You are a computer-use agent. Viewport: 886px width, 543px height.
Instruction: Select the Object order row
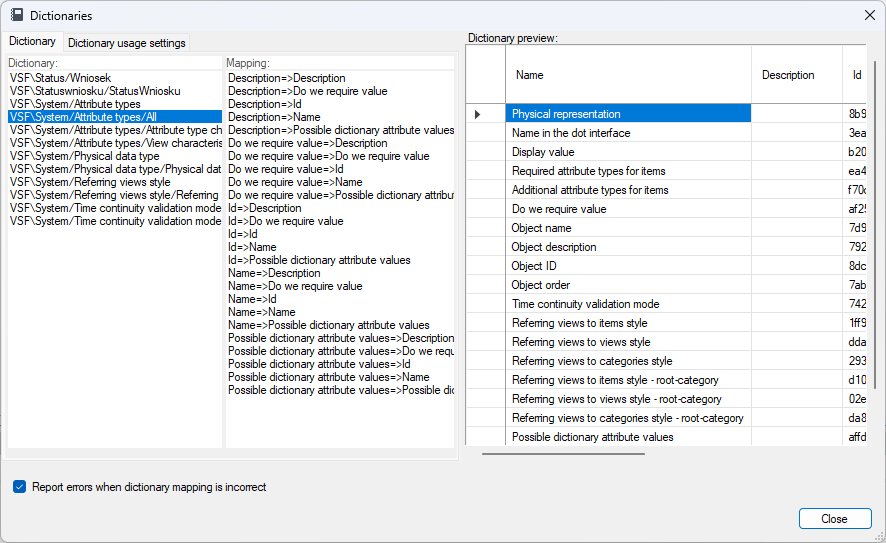(628, 285)
